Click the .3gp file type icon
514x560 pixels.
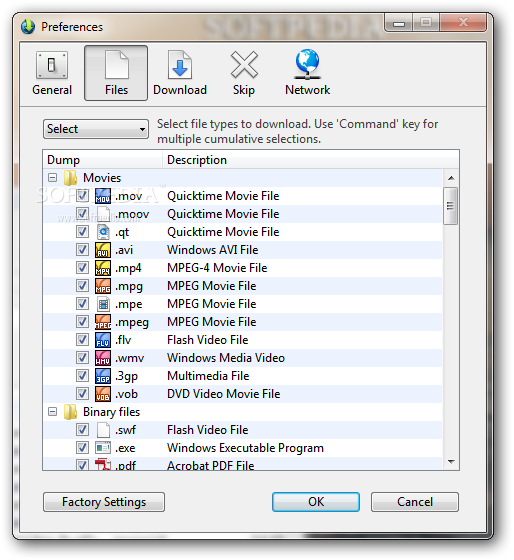103,376
